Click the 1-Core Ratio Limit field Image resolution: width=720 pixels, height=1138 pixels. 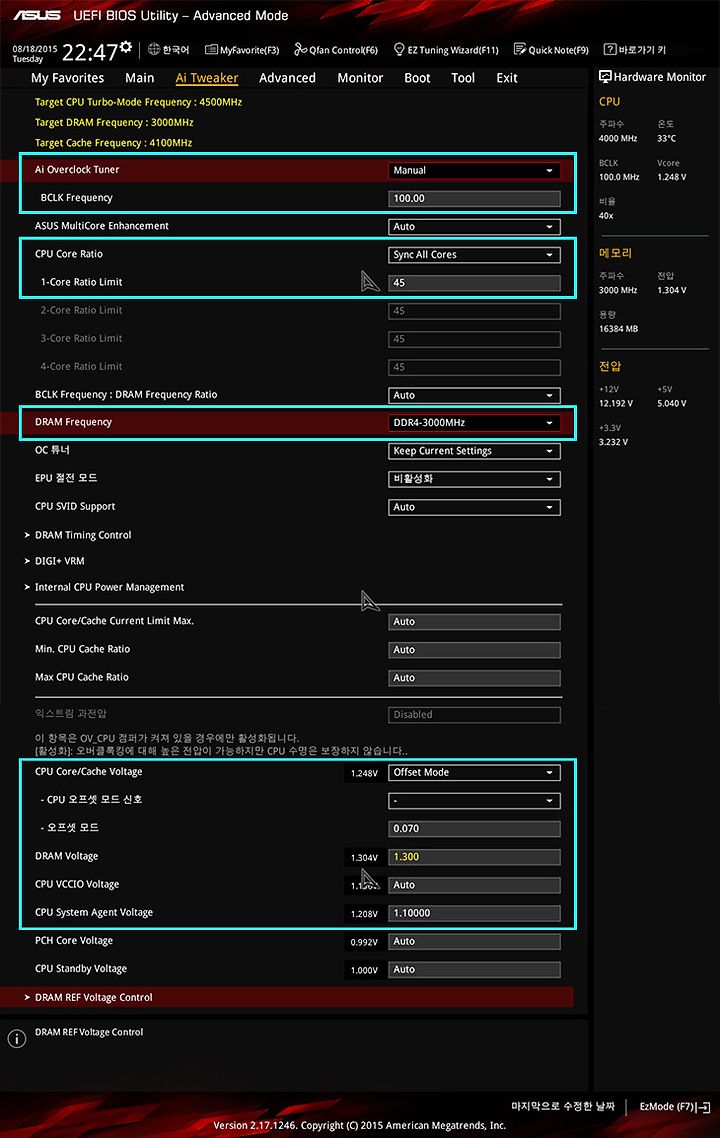475,283
